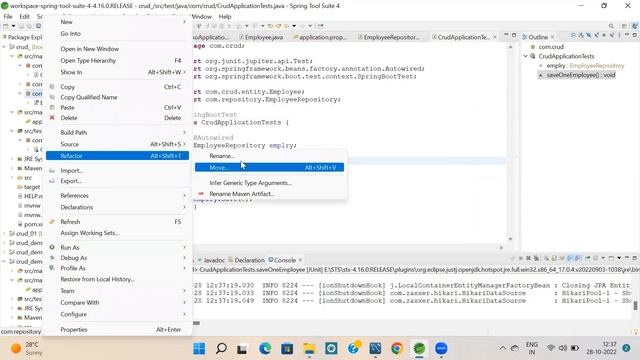Minimize the editor area button
The image size is (640, 360).
coord(506,36)
